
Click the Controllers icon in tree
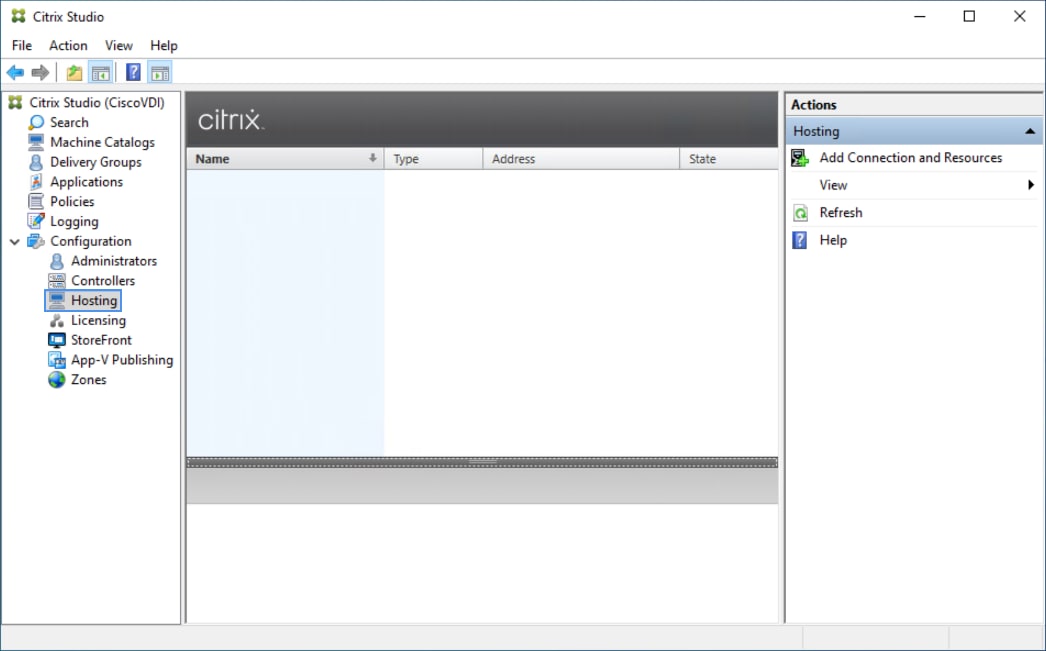(57, 281)
